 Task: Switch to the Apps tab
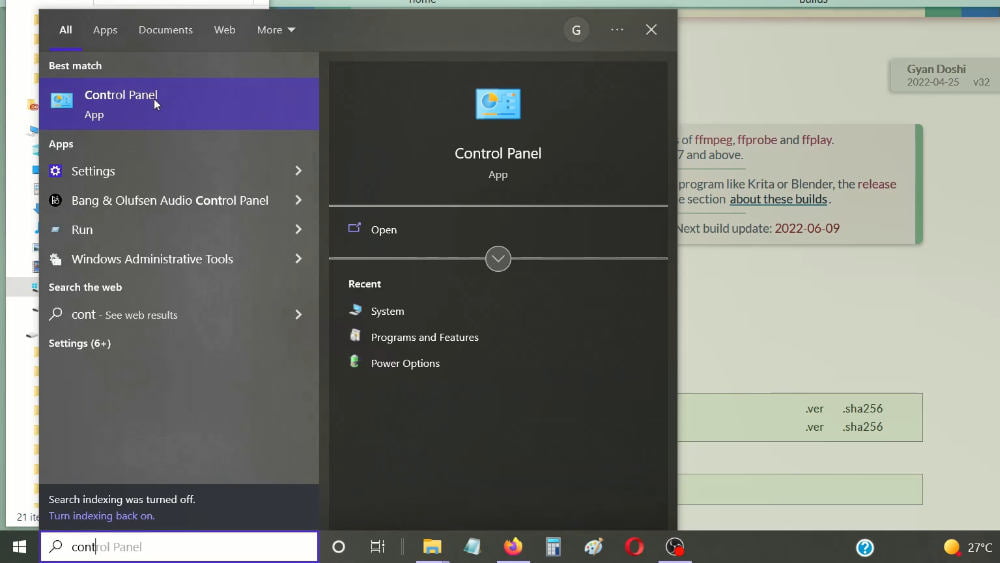105,30
